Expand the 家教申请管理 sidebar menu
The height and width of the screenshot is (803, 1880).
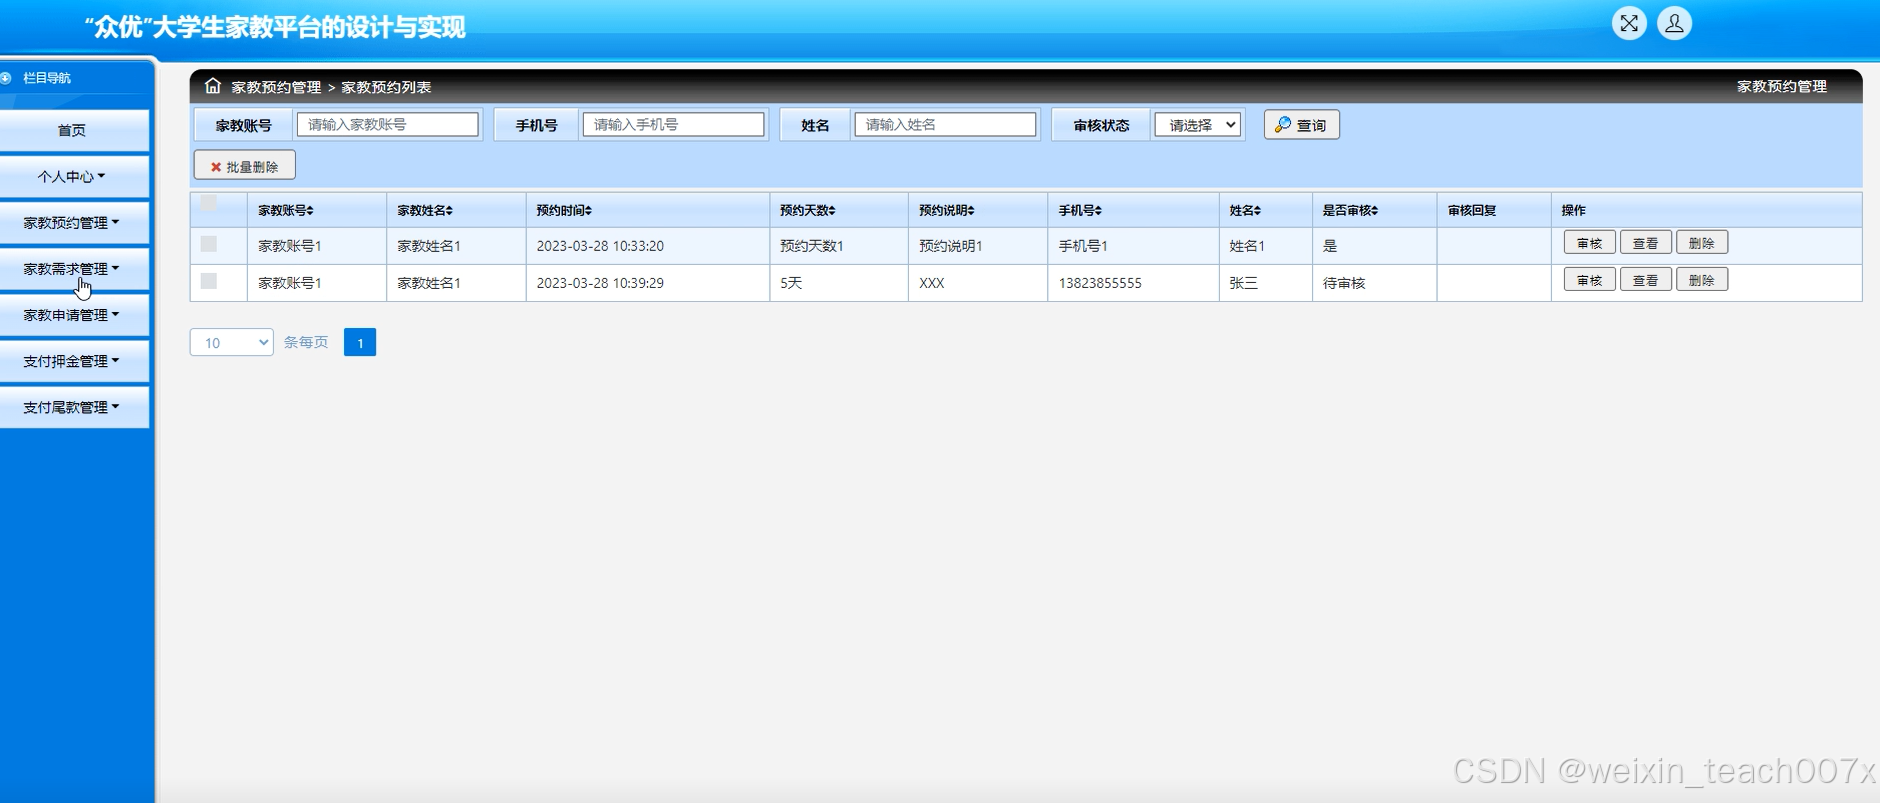pos(73,315)
